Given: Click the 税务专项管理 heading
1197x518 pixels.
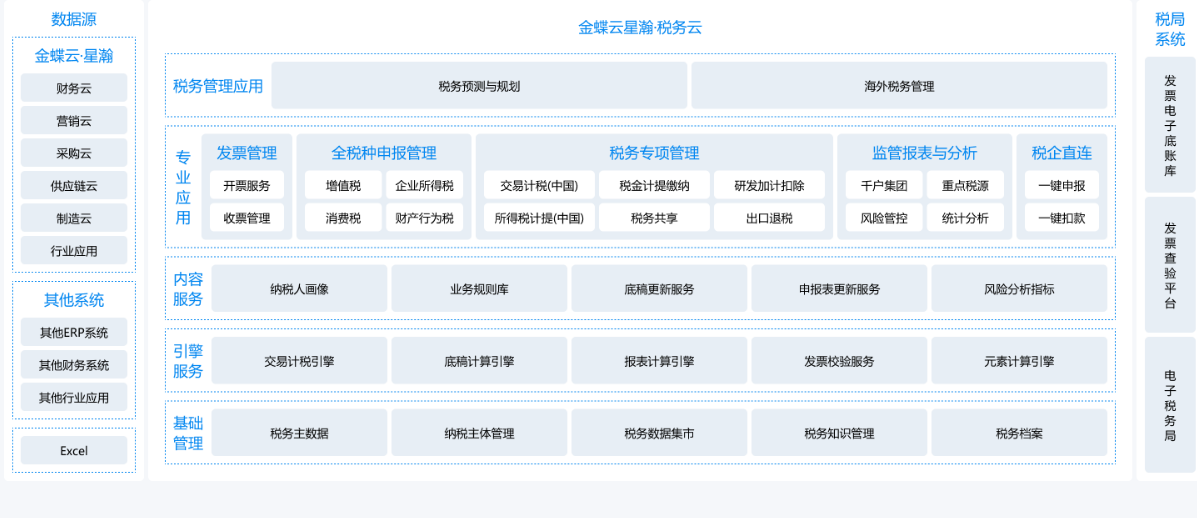Looking at the screenshot, I should tap(654, 153).
